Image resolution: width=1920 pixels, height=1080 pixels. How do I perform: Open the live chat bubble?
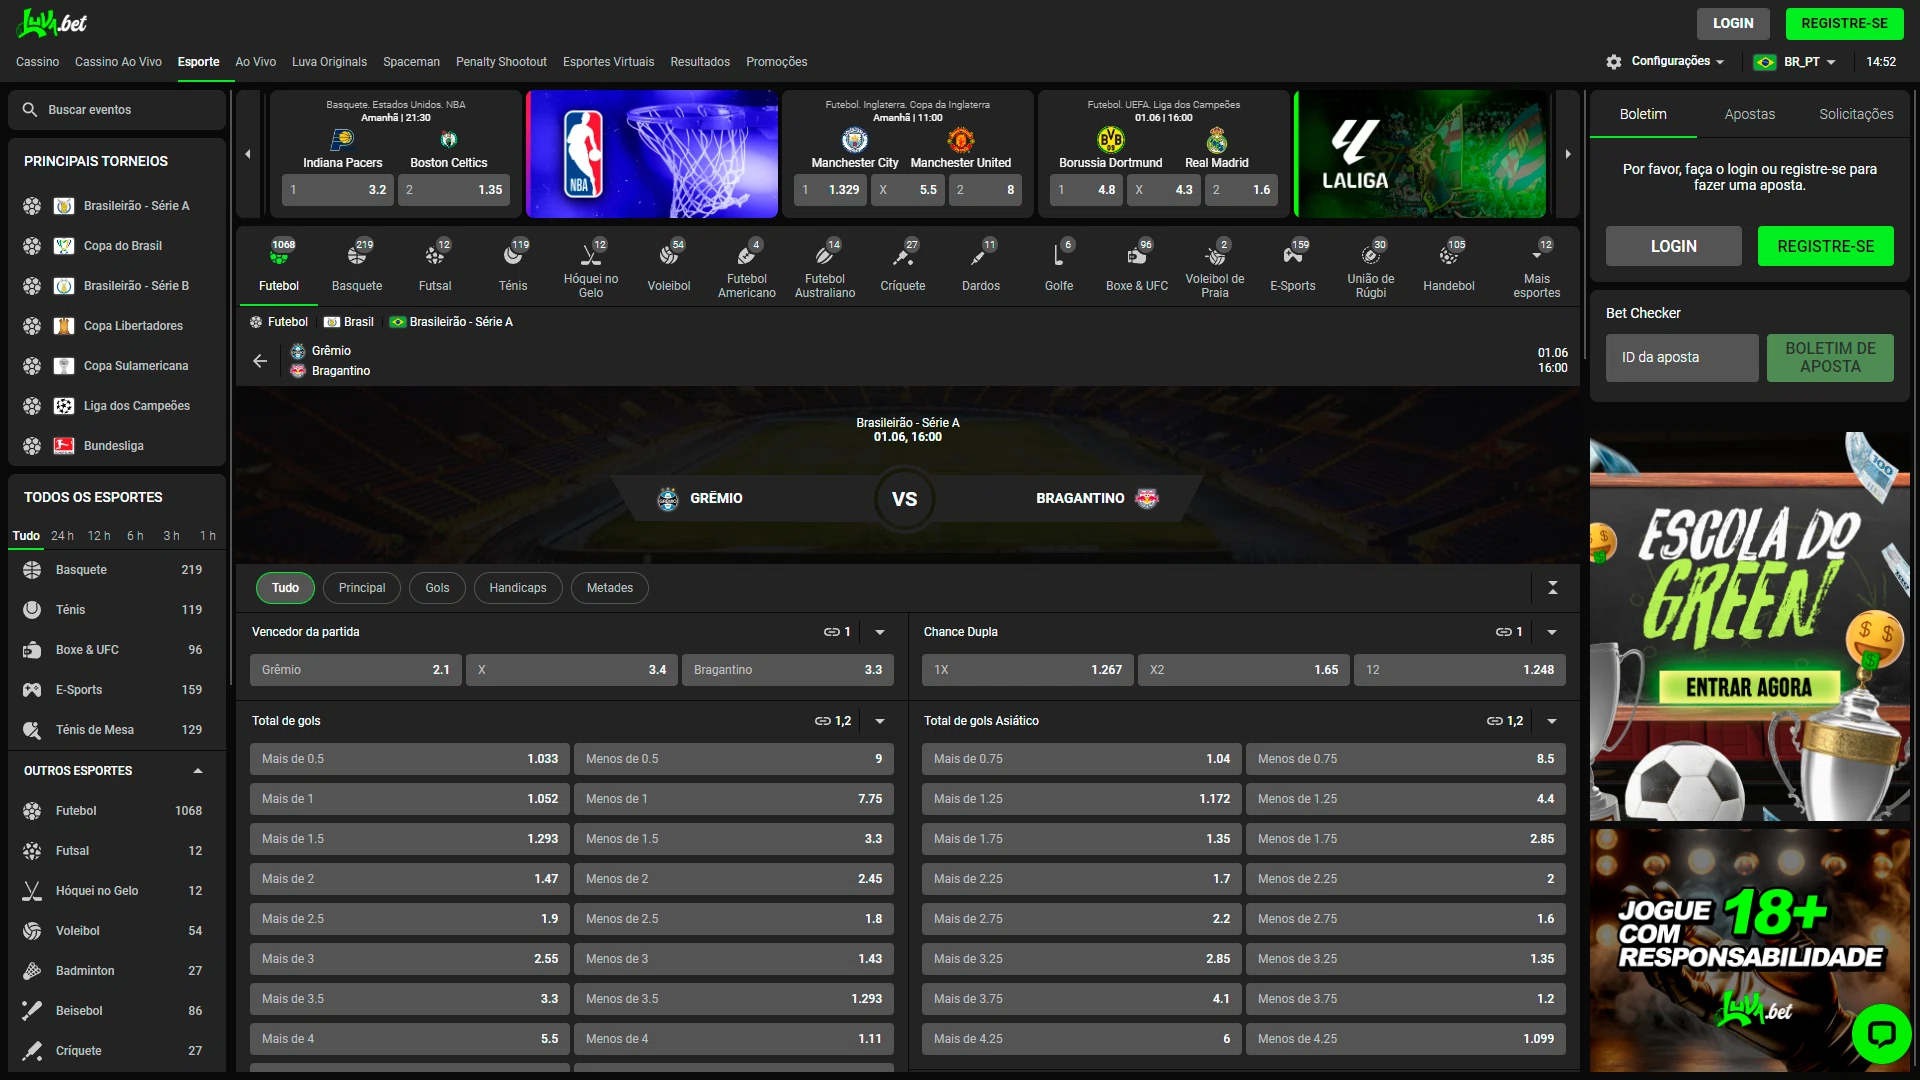point(1880,1033)
